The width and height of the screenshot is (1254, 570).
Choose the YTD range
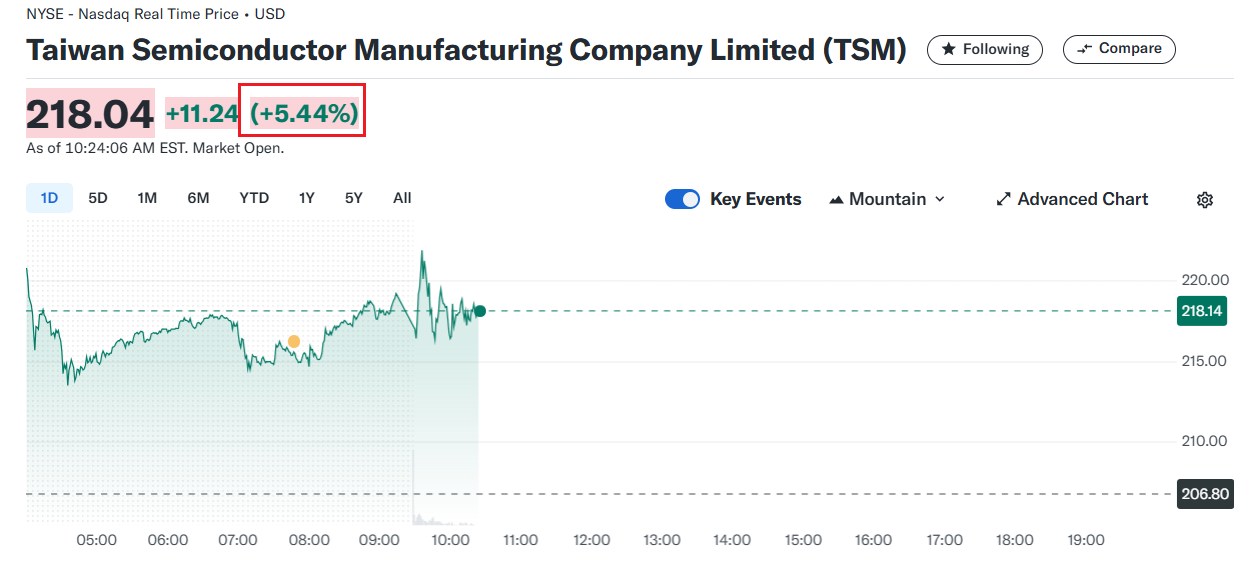tap(254, 198)
